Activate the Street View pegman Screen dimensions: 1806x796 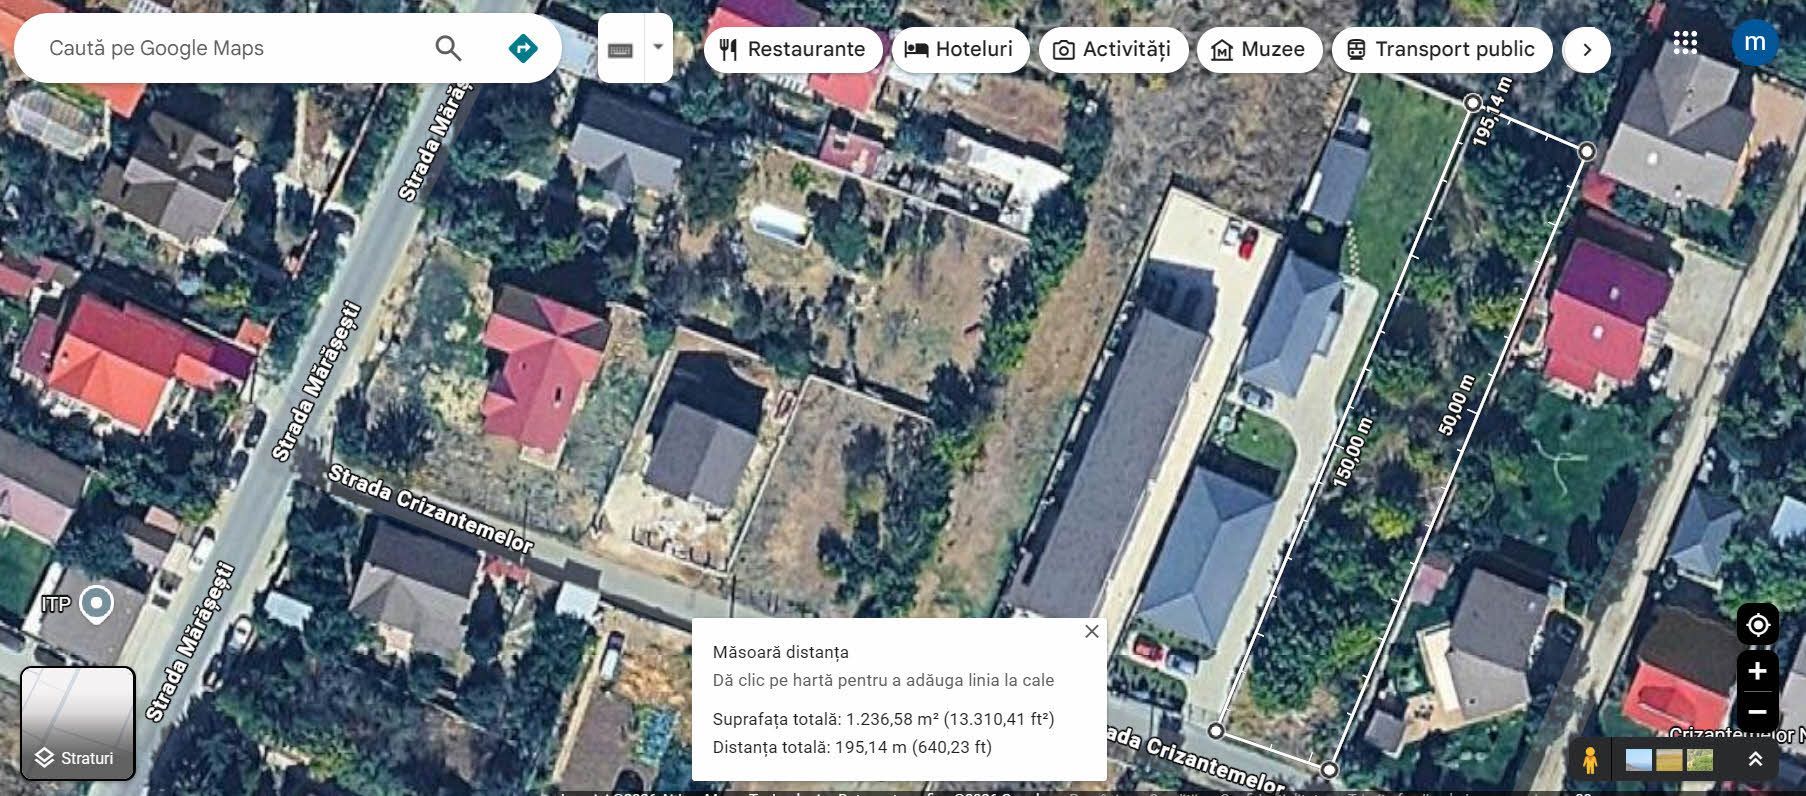(1590, 761)
